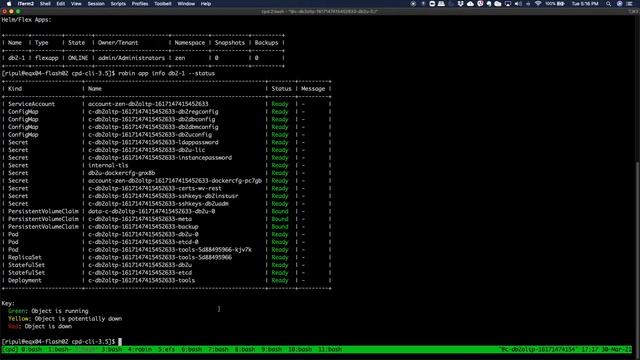Click the red clock menu bar icon
Viewport: 640px width, 360px height.
point(480,4)
